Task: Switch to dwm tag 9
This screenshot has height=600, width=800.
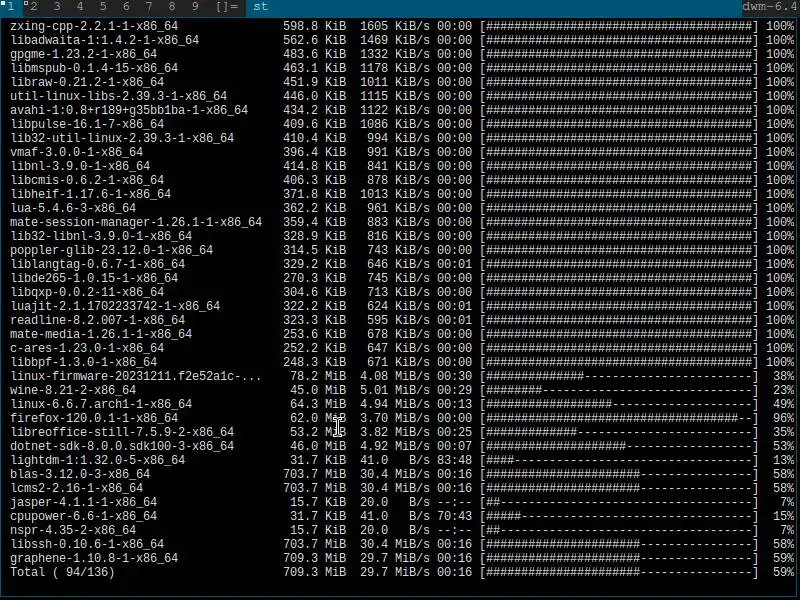Action: (194, 7)
